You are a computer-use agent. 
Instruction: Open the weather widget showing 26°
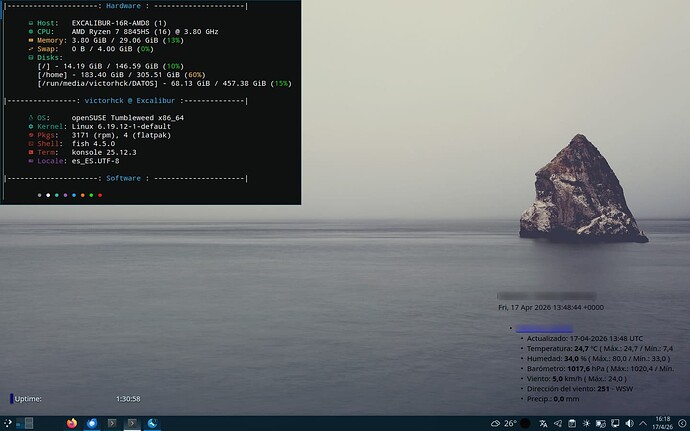pos(504,424)
